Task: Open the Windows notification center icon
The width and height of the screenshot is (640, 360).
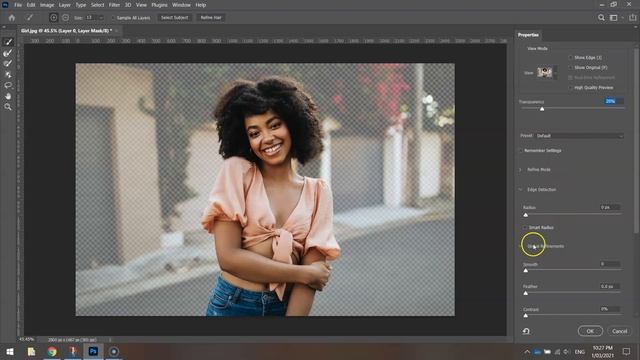Action: [x=627, y=351]
